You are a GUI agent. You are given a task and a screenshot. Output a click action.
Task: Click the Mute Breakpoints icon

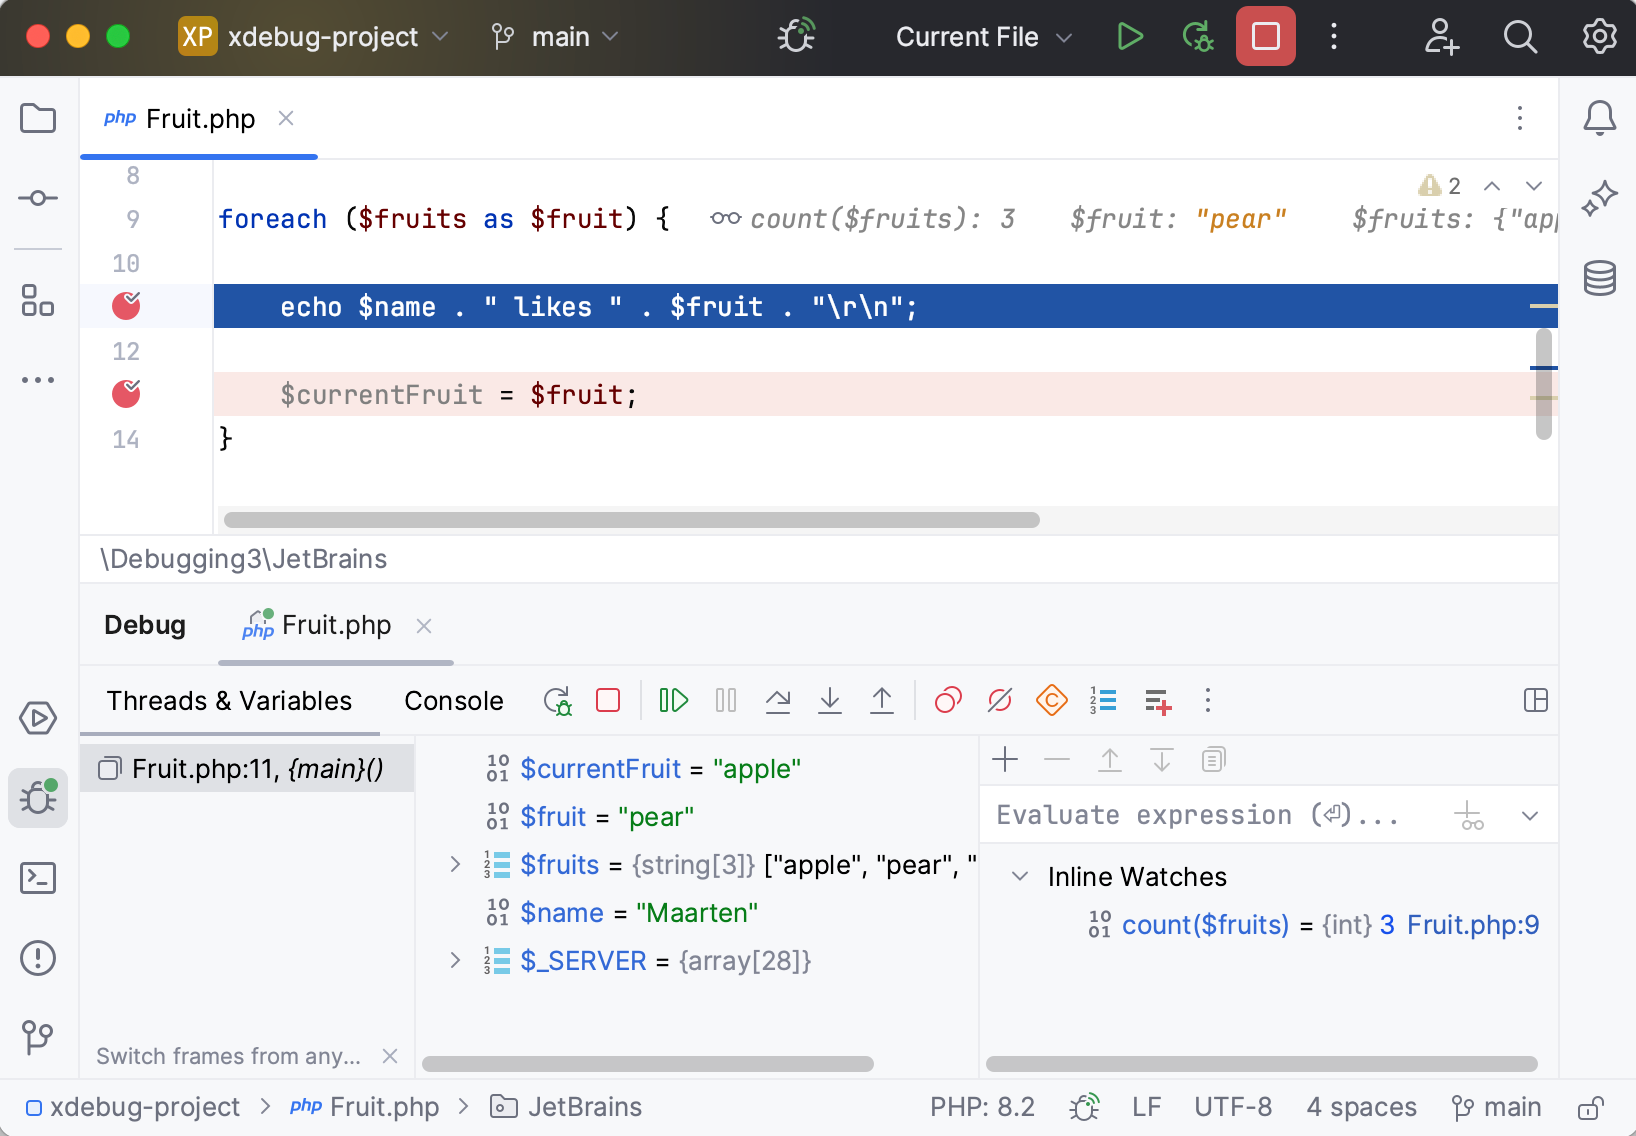[1000, 700]
